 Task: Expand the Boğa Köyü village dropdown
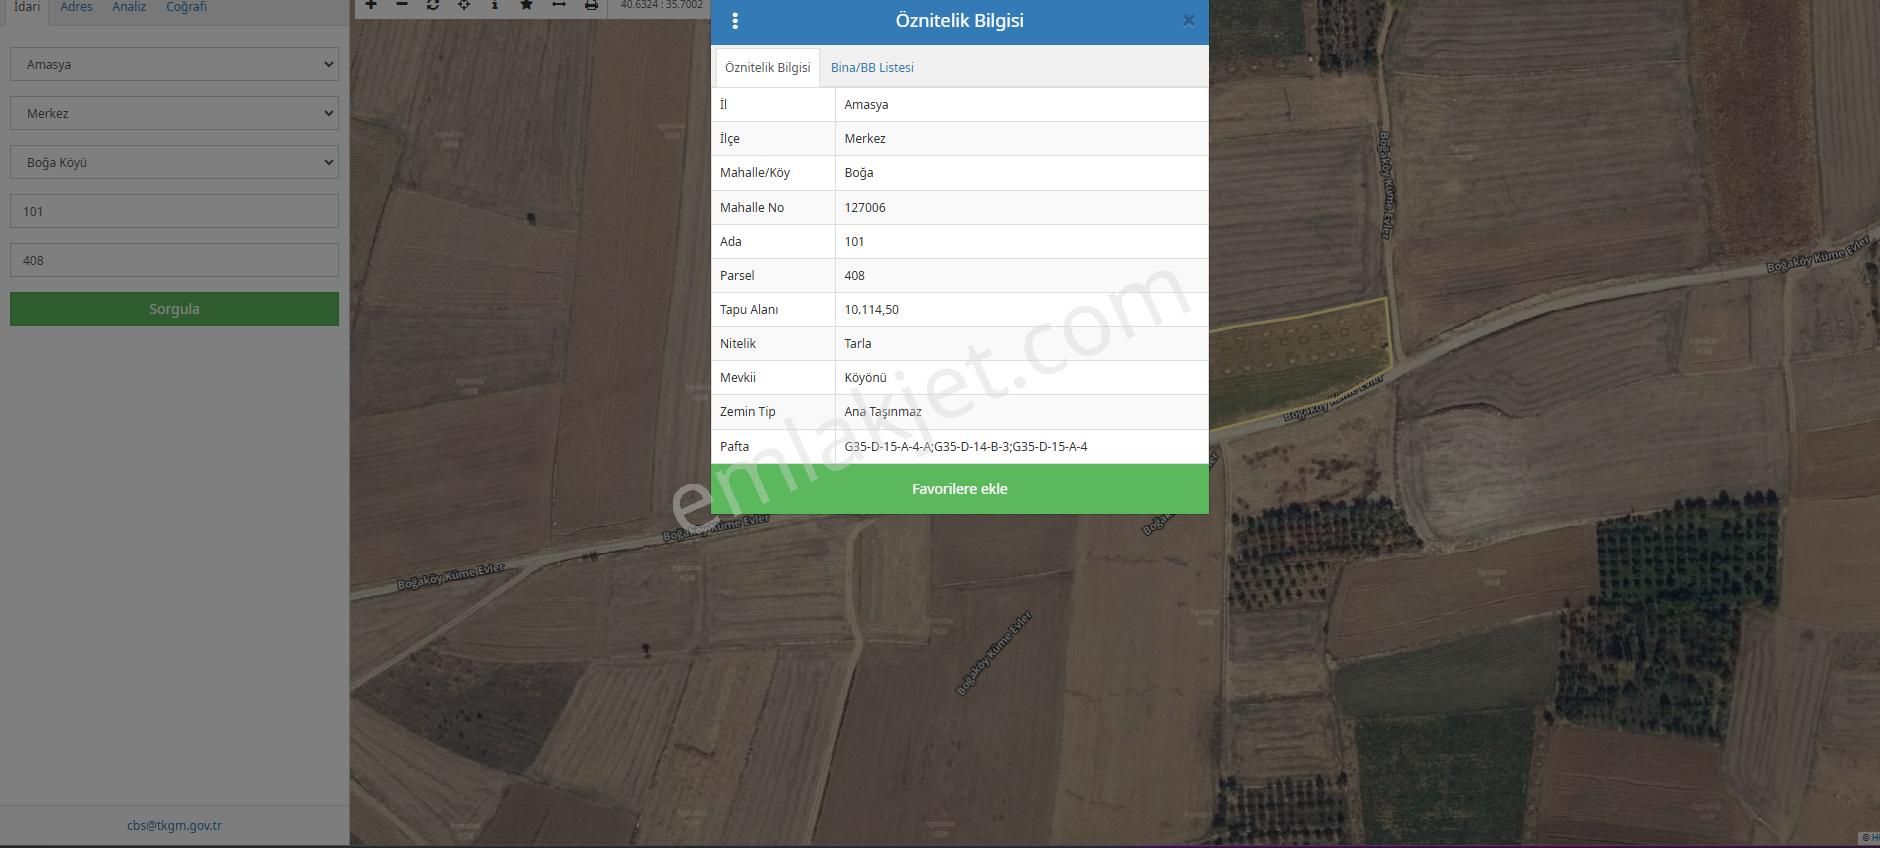174,162
